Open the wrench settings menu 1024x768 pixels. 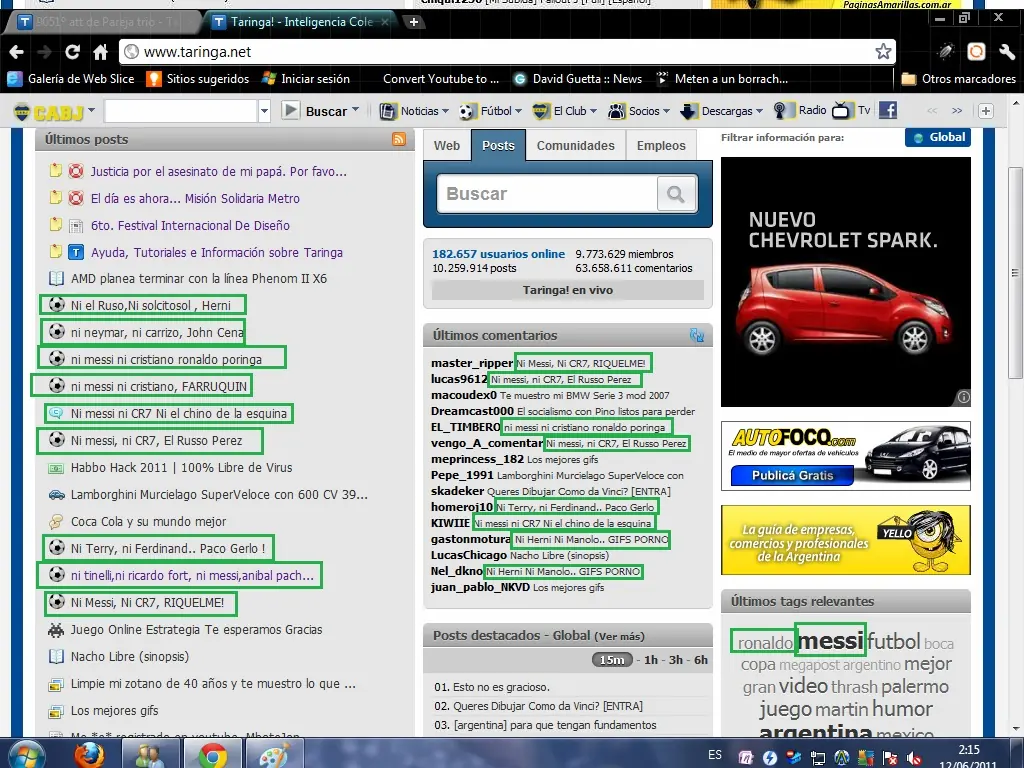[x=1006, y=52]
